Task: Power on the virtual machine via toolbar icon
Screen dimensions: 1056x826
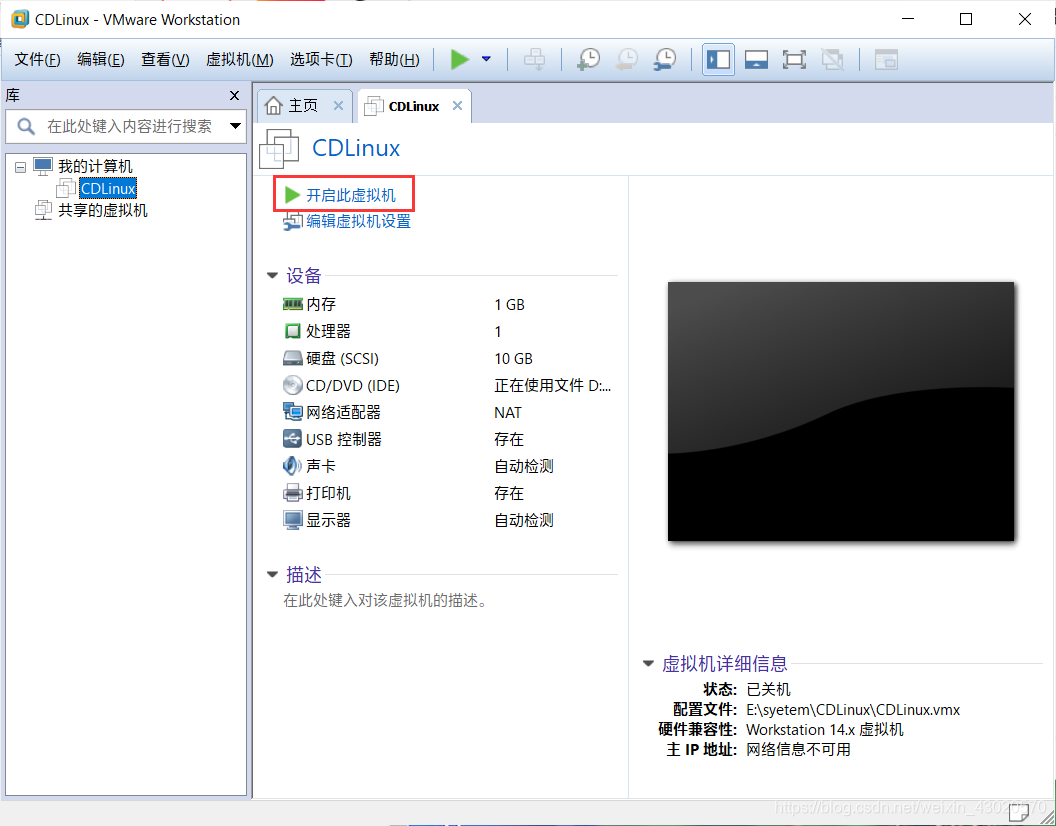Action: point(460,59)
